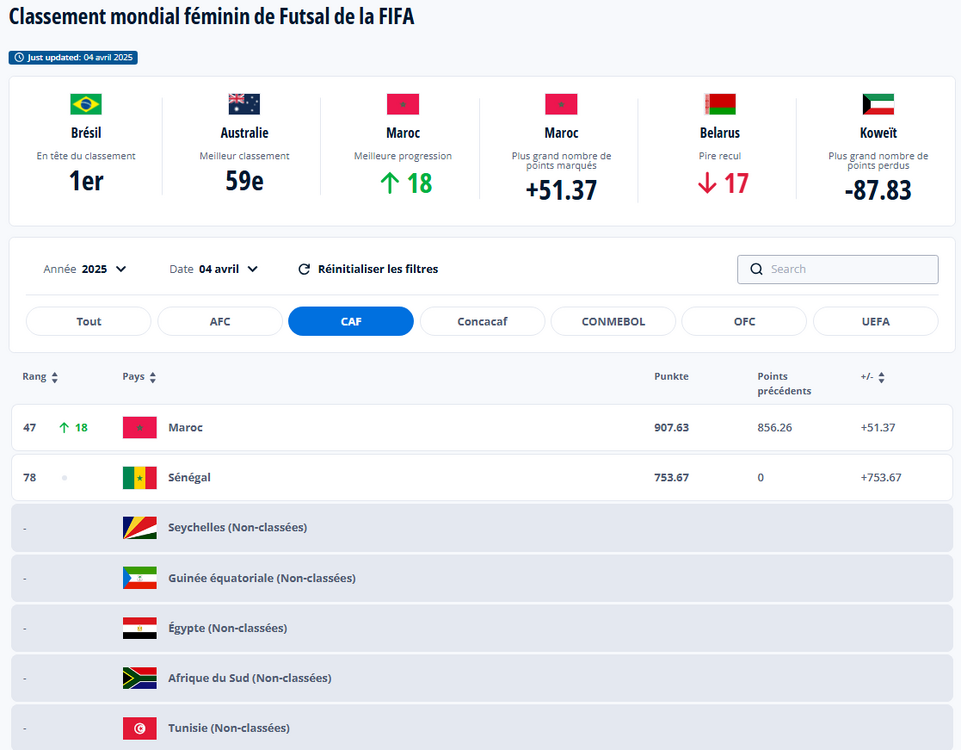961x750 pixels.
Task: Open the Maroc row link
Action: 482,428
